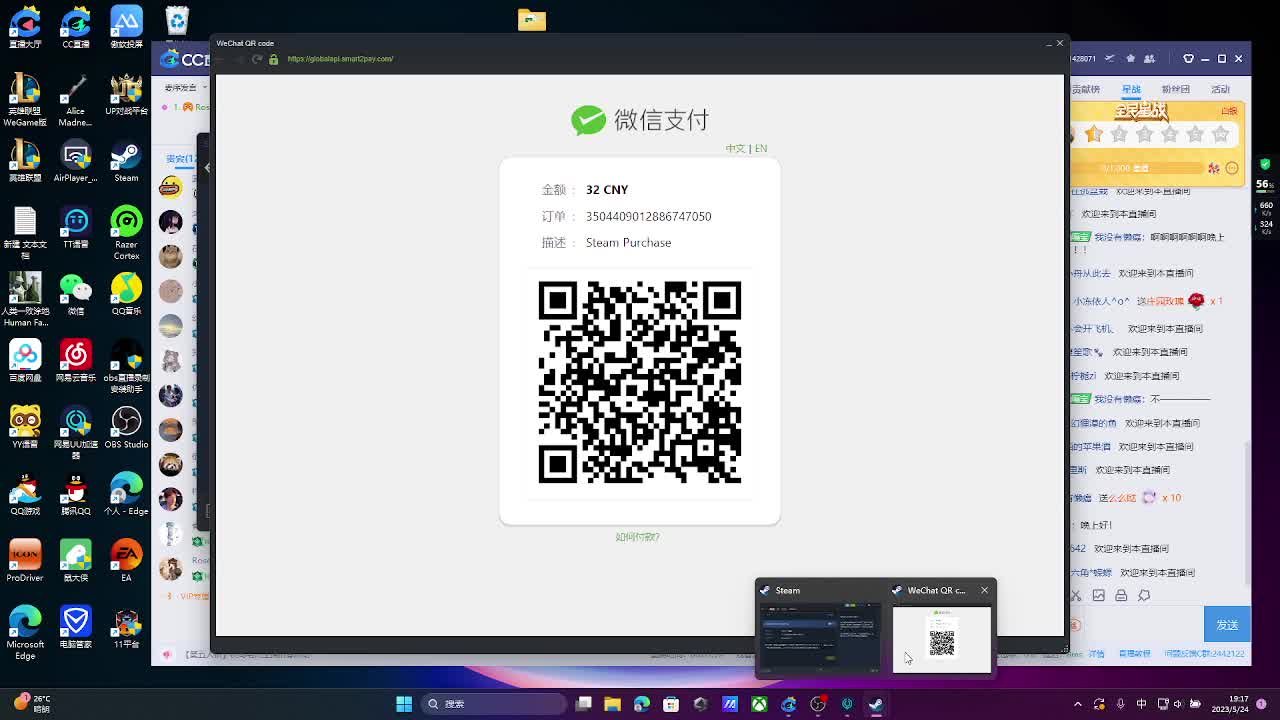Screen dimensions: 1280x720
Task: Click the microphone tray icon
Action: (1120, 704)
